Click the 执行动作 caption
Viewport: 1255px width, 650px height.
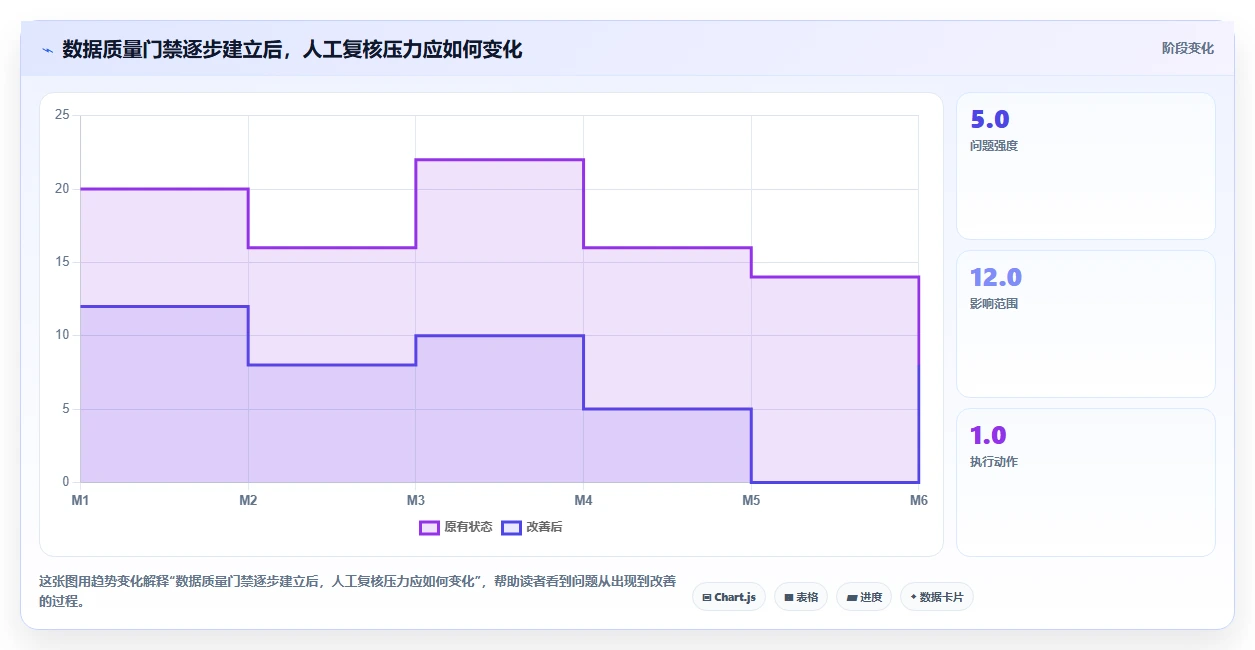tap(994, 462)
